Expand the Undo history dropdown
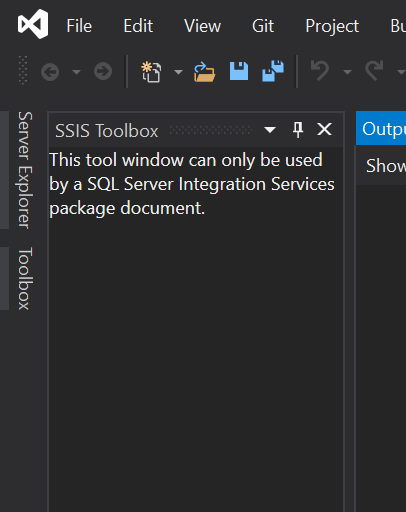This screenshot has height=512, width=406. 347,71
